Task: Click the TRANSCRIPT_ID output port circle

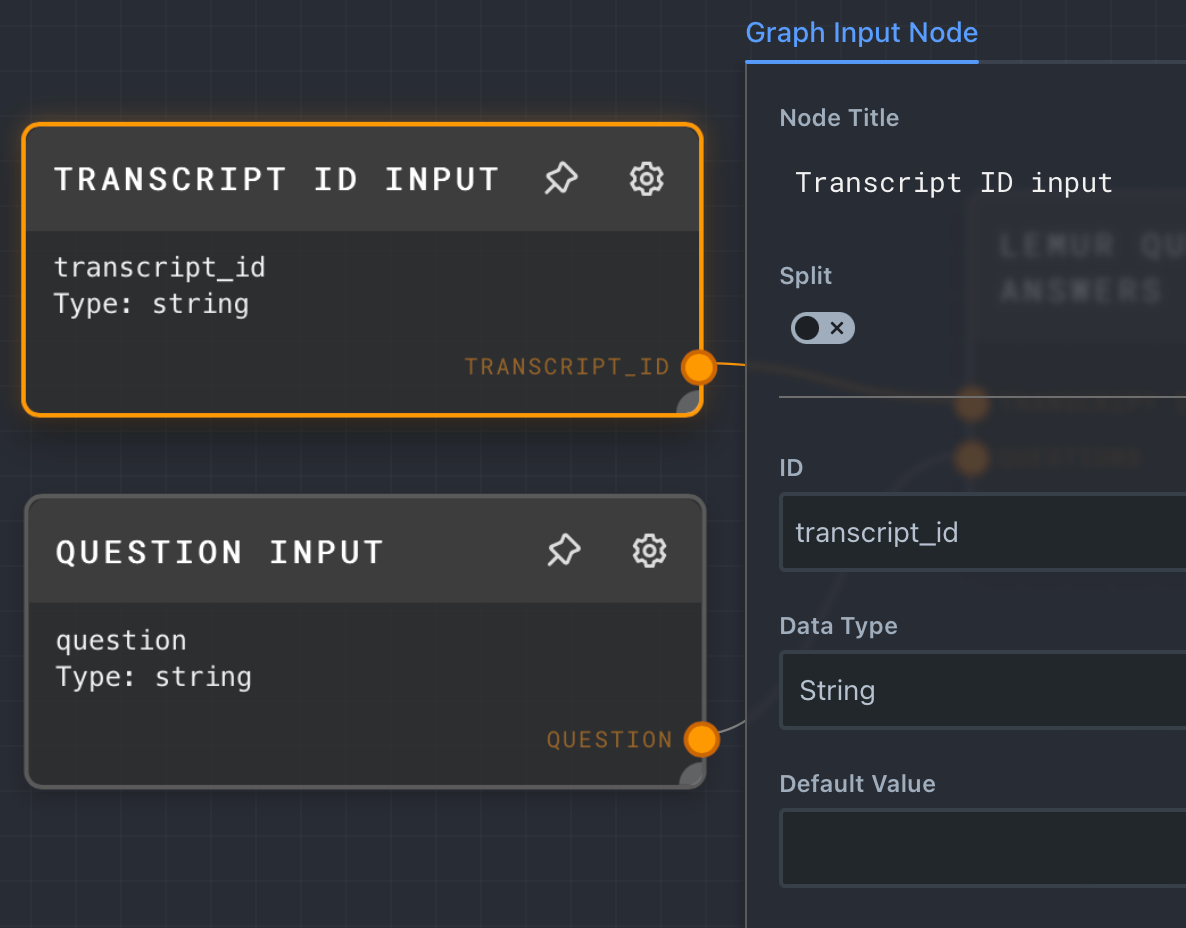Action: point(698,368)
